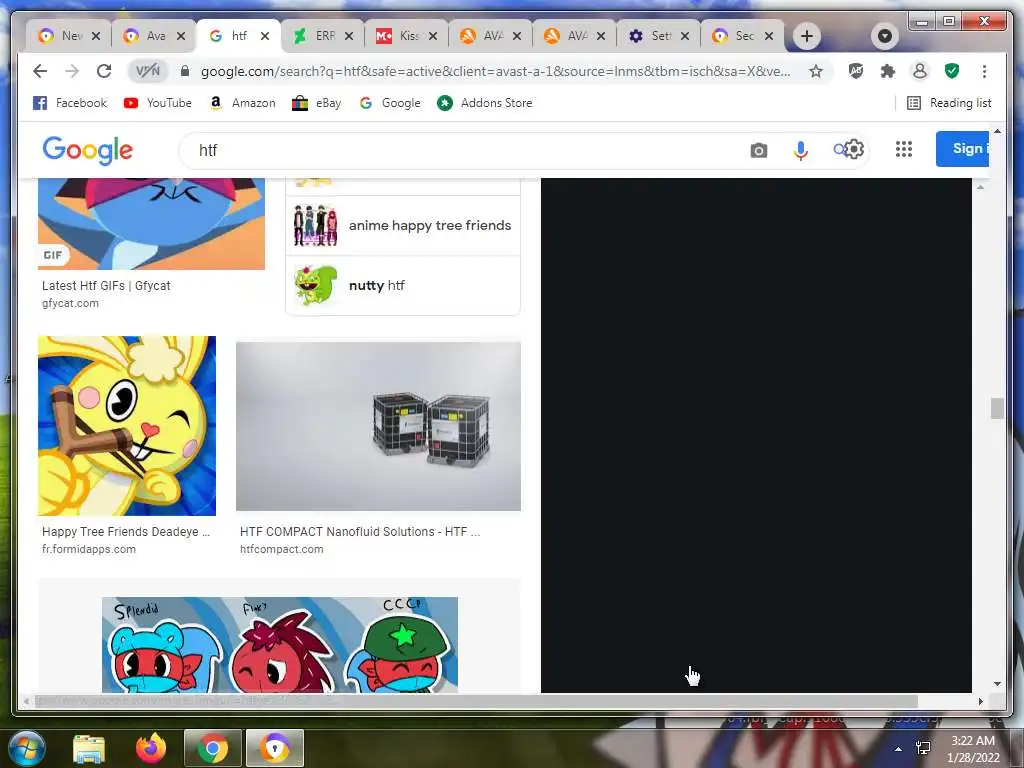Open the browser profile avatar icon

(x=920, y=71)
